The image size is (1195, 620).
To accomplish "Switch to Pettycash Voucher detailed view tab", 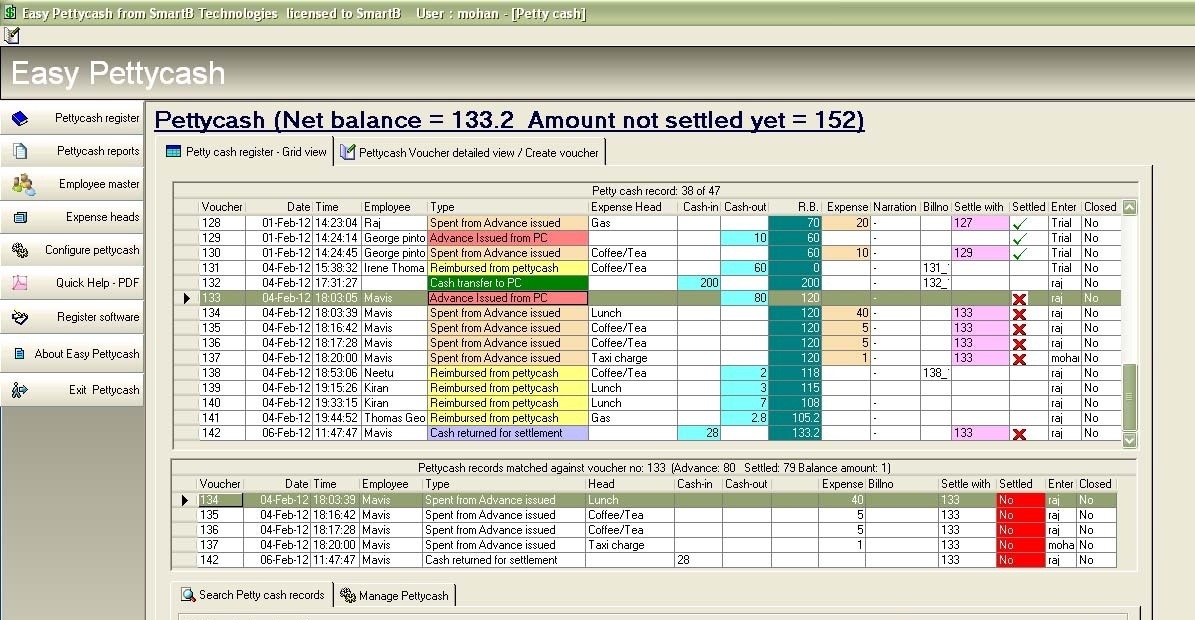I will [x=470, y=152].
